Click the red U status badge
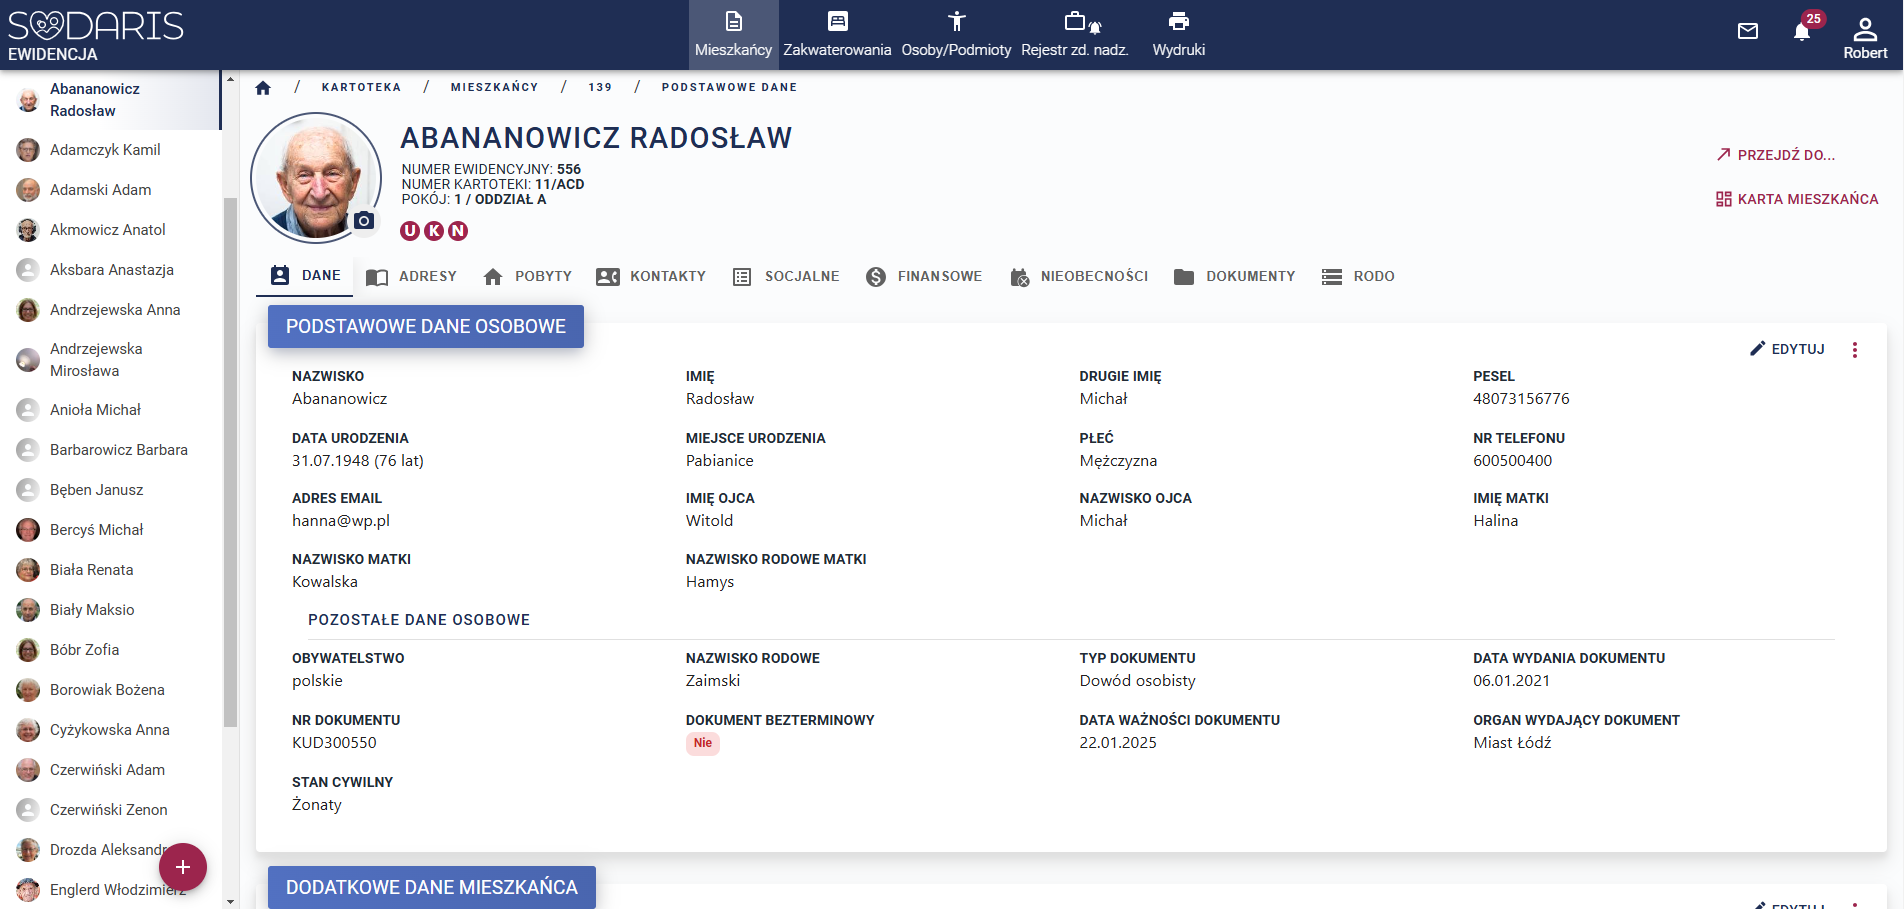This screenshot has width=1904, height=910. [x=410, y=231]
